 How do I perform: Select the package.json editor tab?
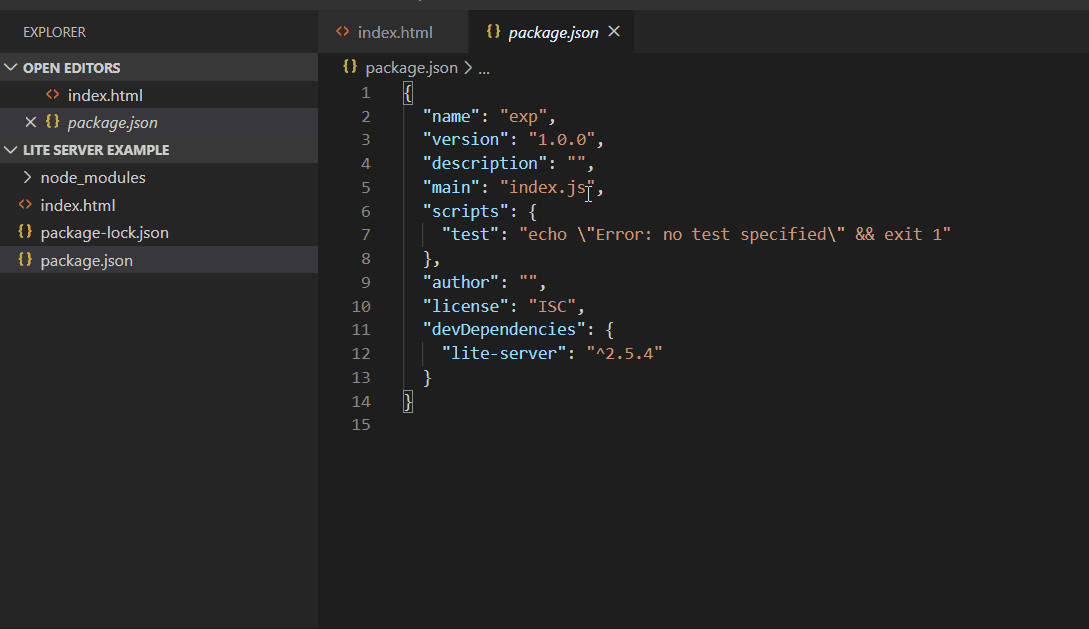553,32
